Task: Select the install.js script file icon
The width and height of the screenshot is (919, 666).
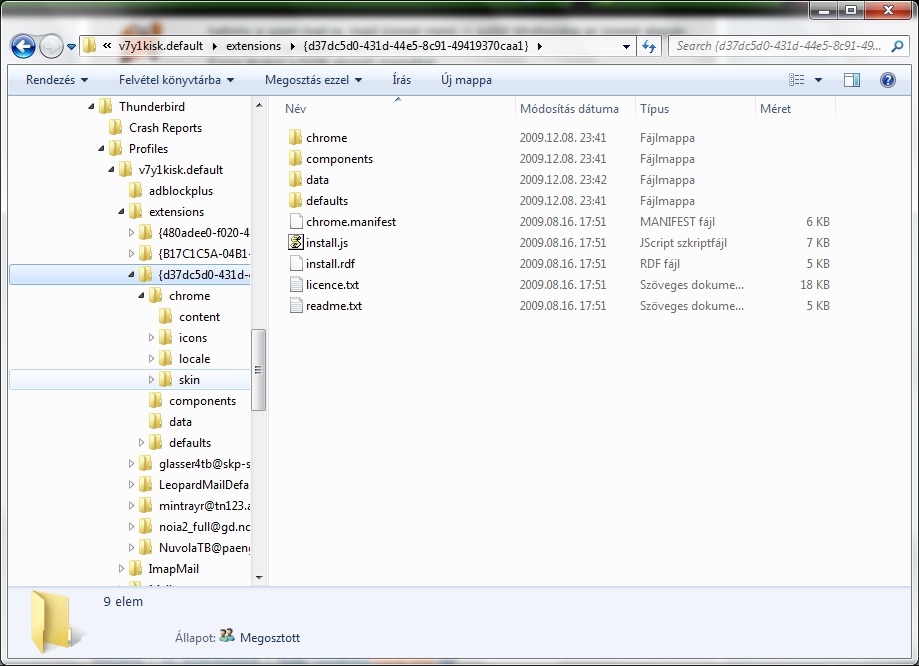Action: click(x=296, y=242)
